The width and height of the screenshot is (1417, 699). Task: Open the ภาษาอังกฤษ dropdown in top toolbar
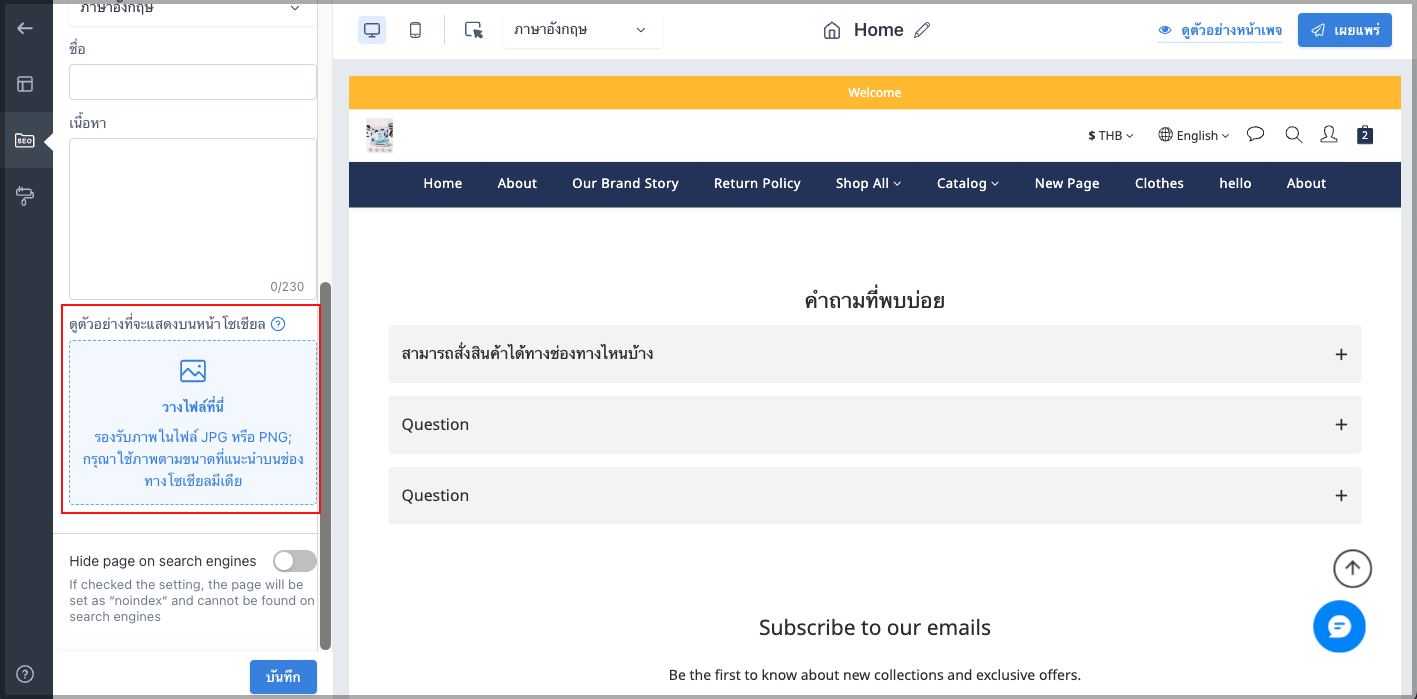[582, 30]
